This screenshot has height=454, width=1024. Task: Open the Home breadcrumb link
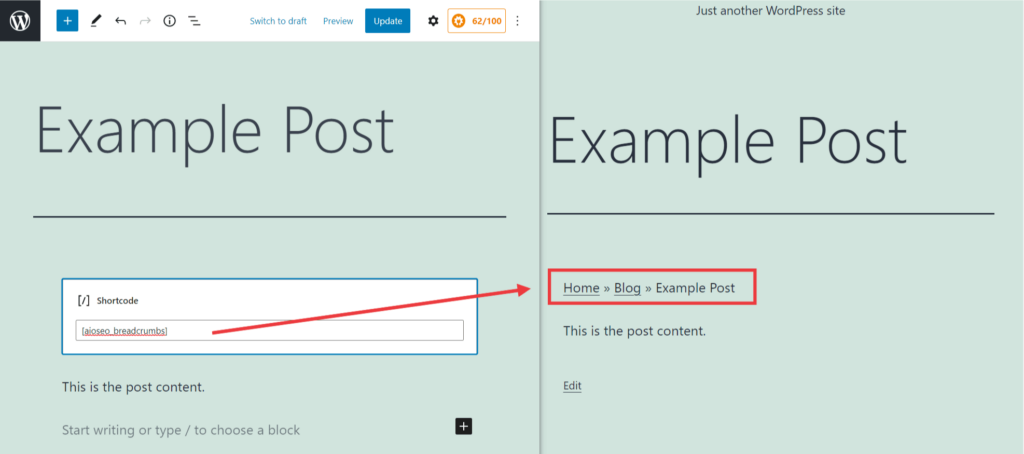pos(581,288)
